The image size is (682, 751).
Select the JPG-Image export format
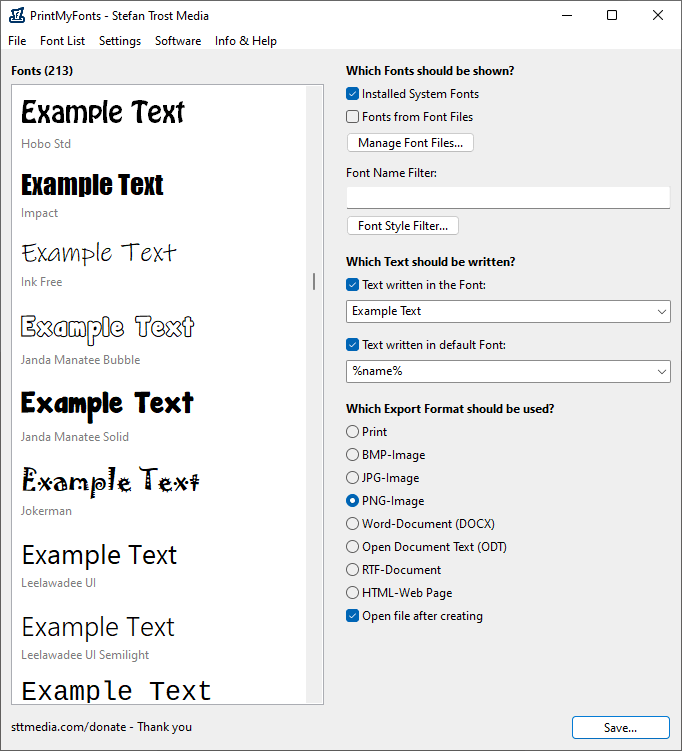point(352,478)
